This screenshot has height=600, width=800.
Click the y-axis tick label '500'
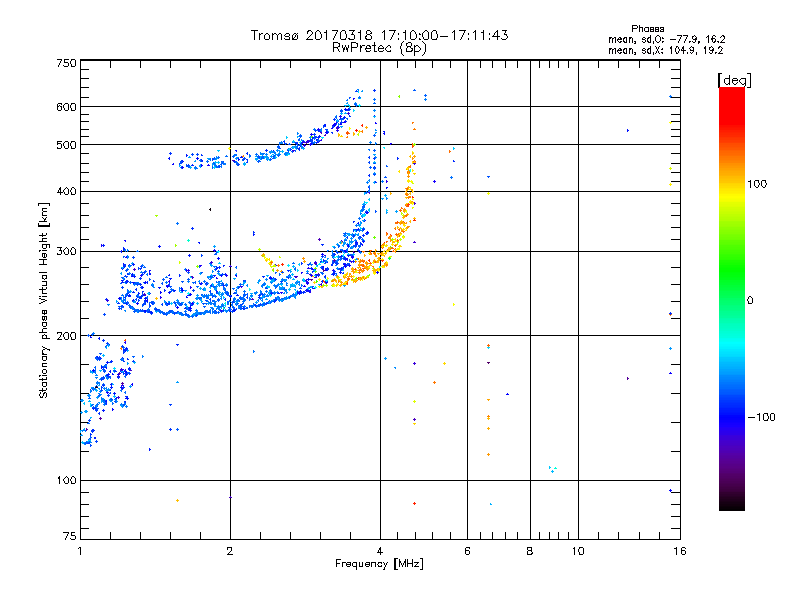coord(66,145)
